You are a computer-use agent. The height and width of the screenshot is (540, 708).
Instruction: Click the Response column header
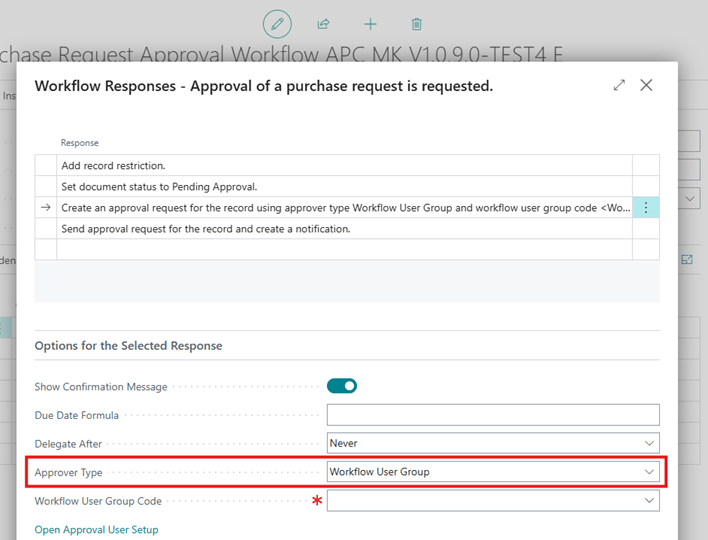[x=80, y=143]
